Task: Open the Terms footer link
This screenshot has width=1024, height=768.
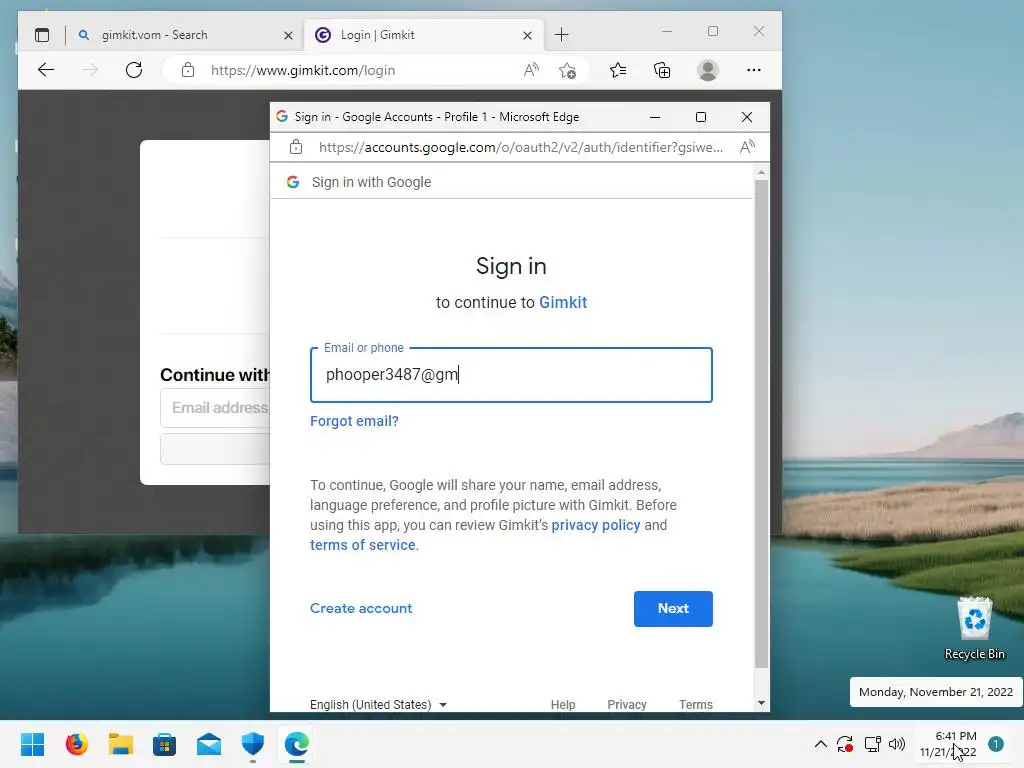Action: [696, 705]
